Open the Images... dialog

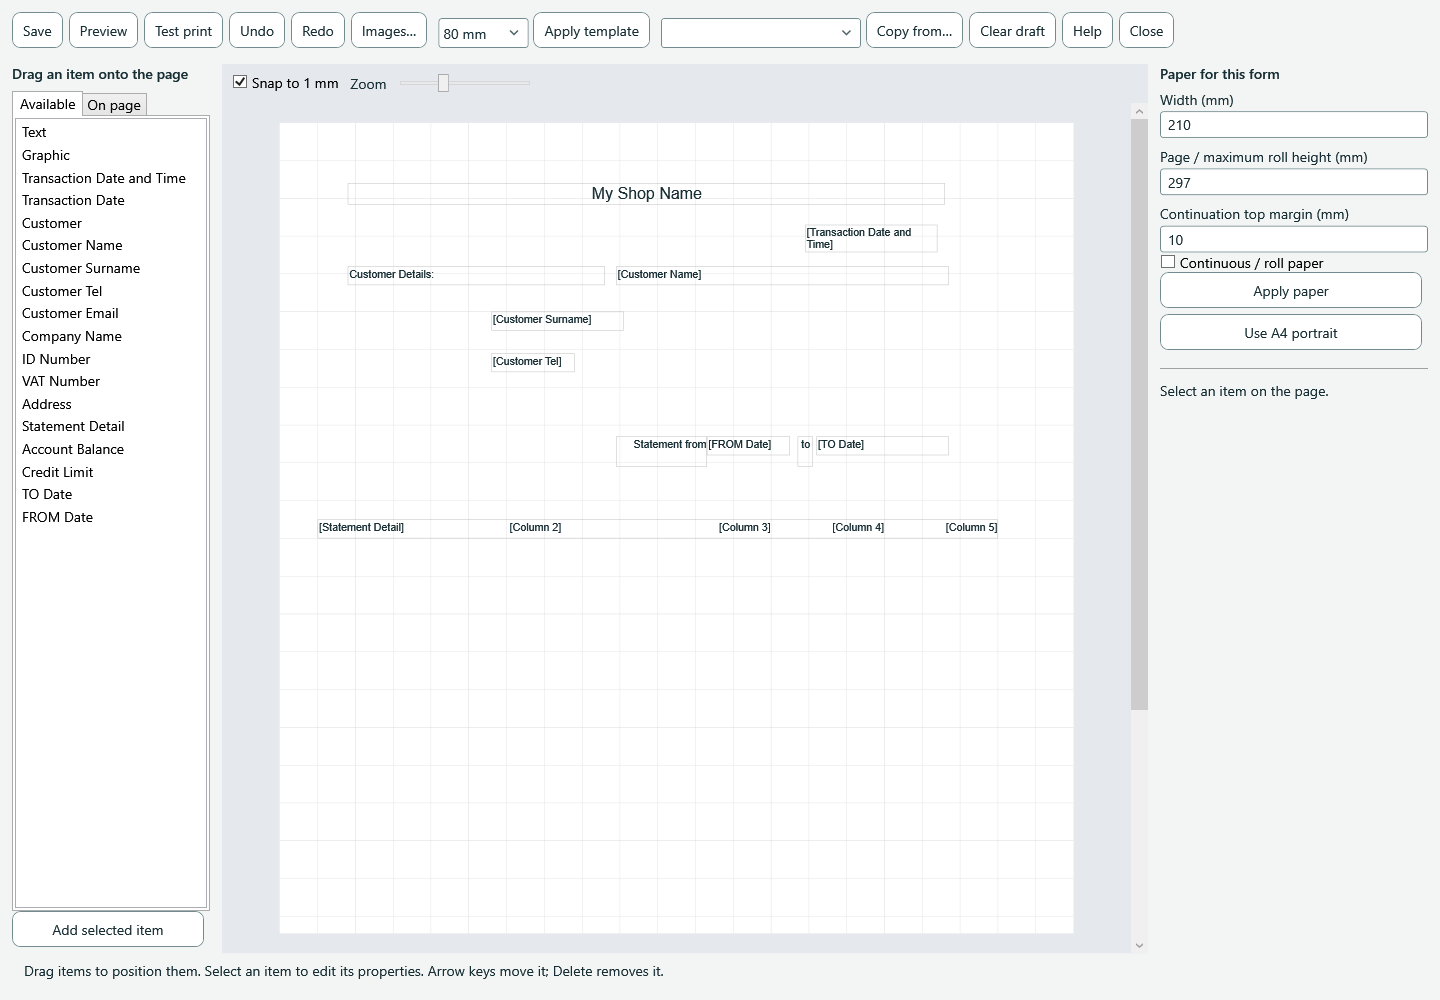pos(389,31)
